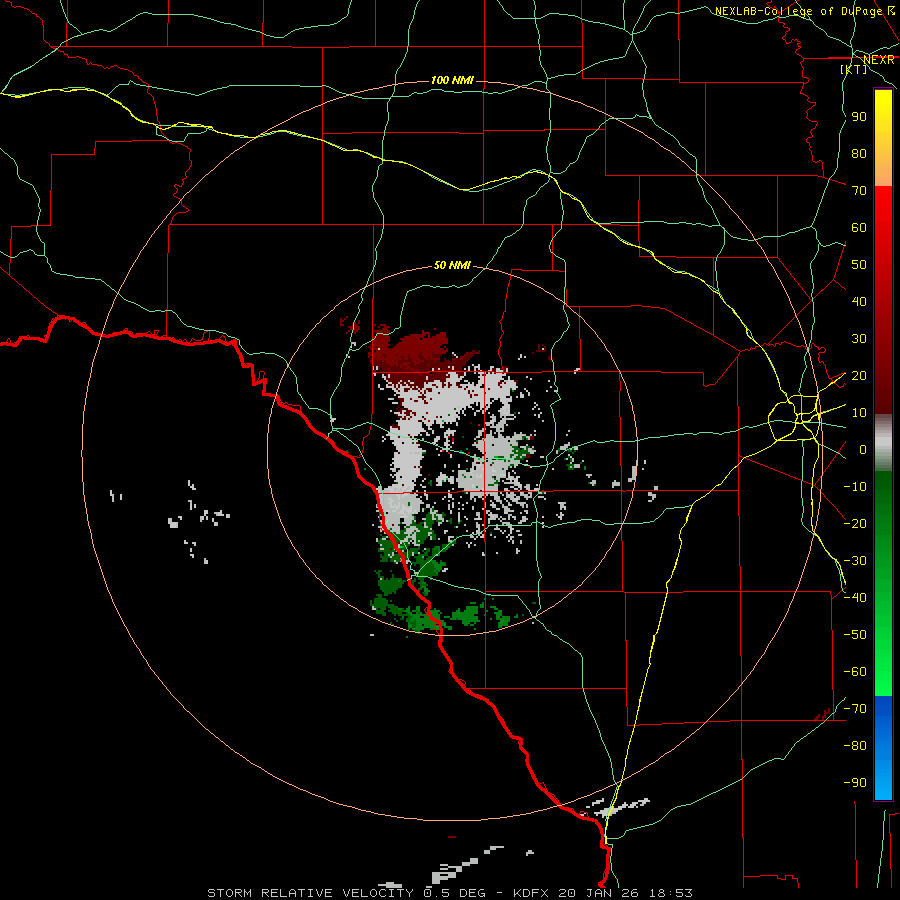This screenshot has width=900, height=900.
Task: Select the -40 knot scale label
Action: click(855, 598)
